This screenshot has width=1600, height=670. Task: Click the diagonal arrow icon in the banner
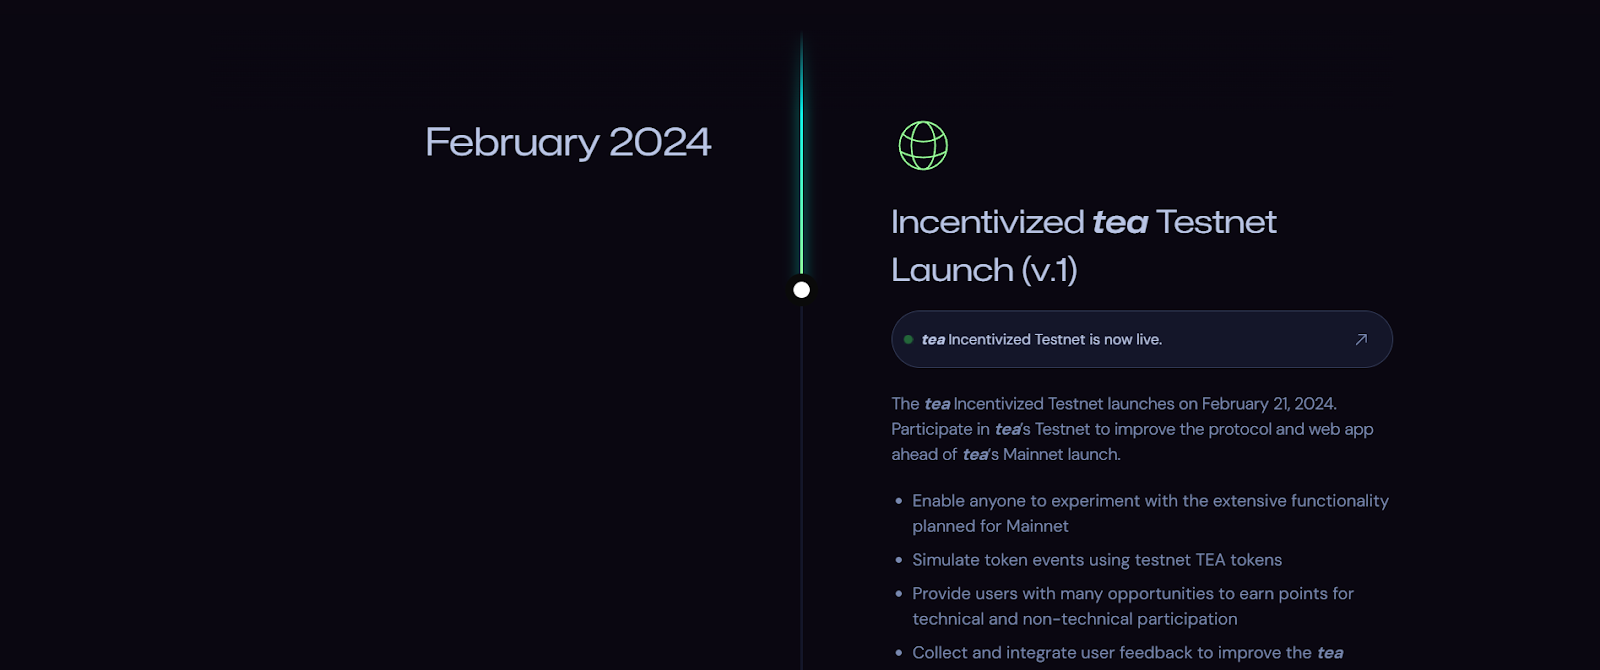[1361, 340]
